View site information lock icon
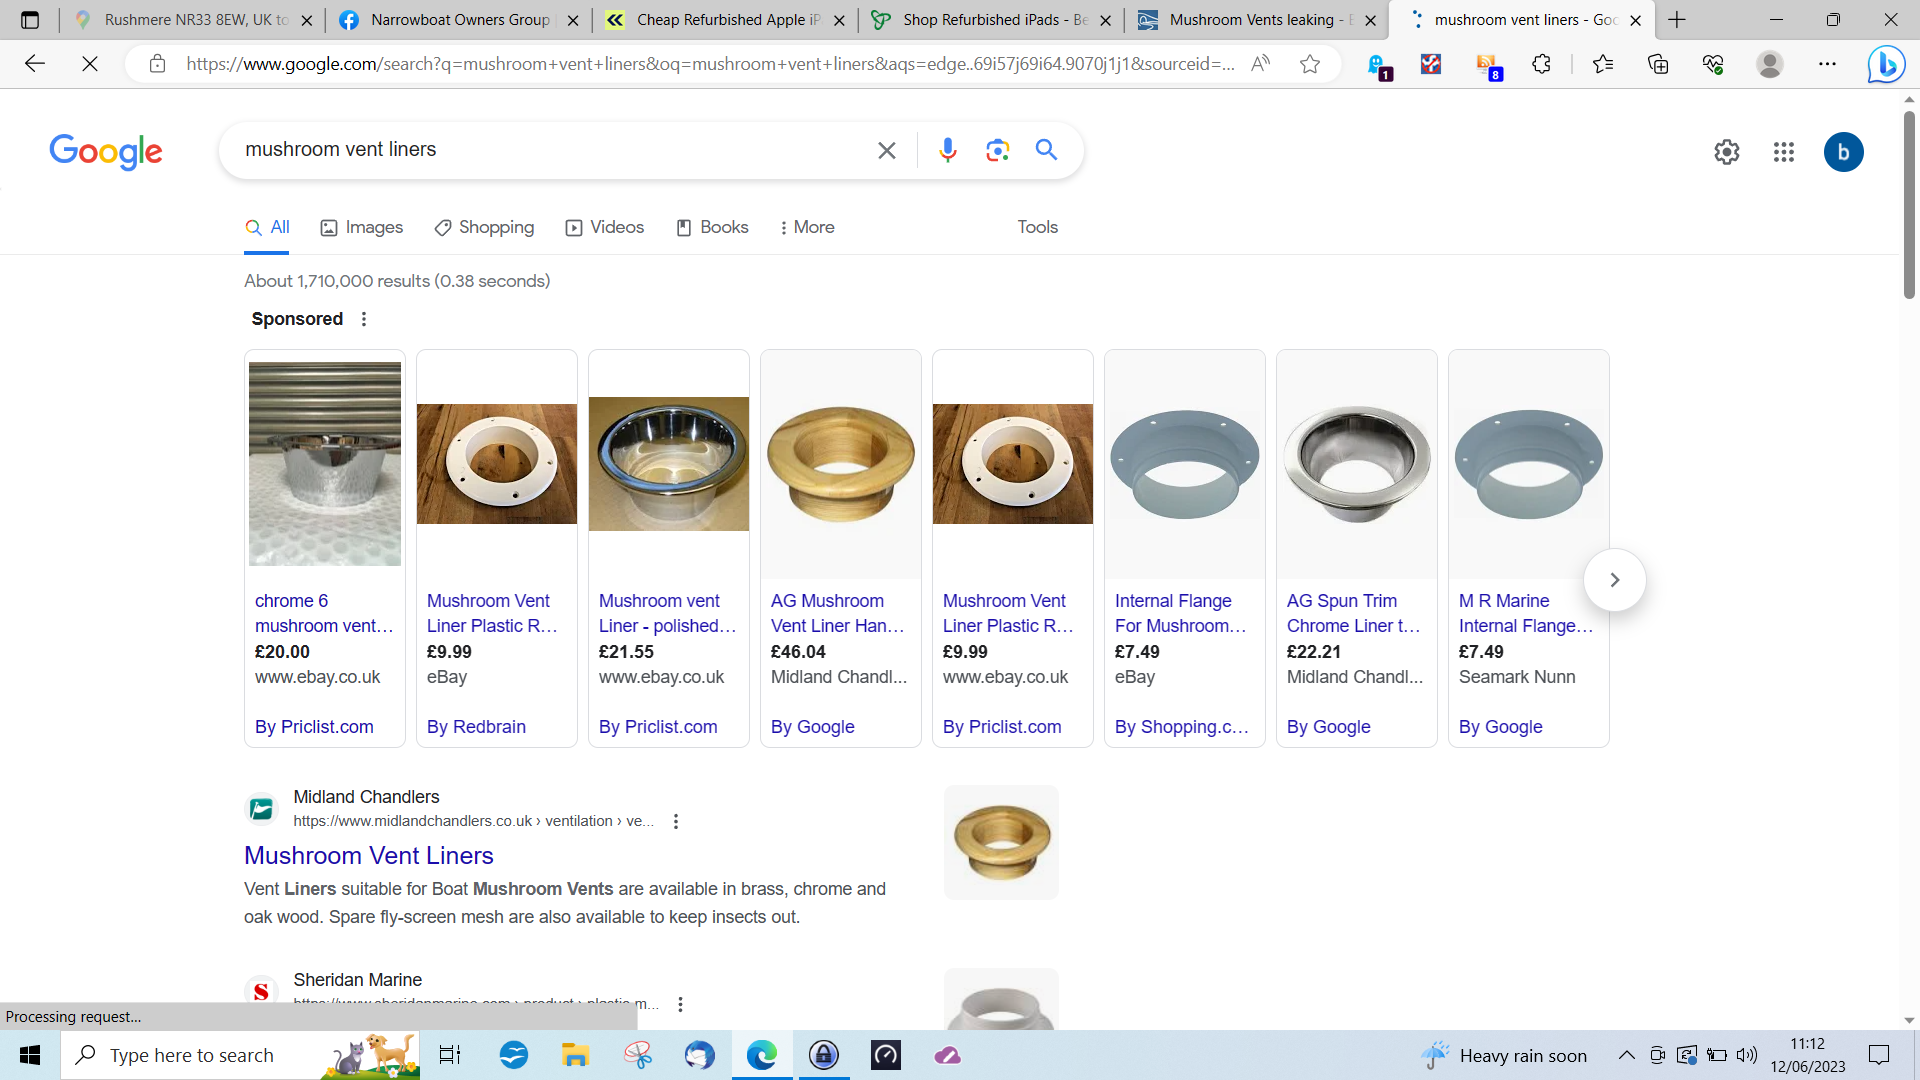 [157, 64]
